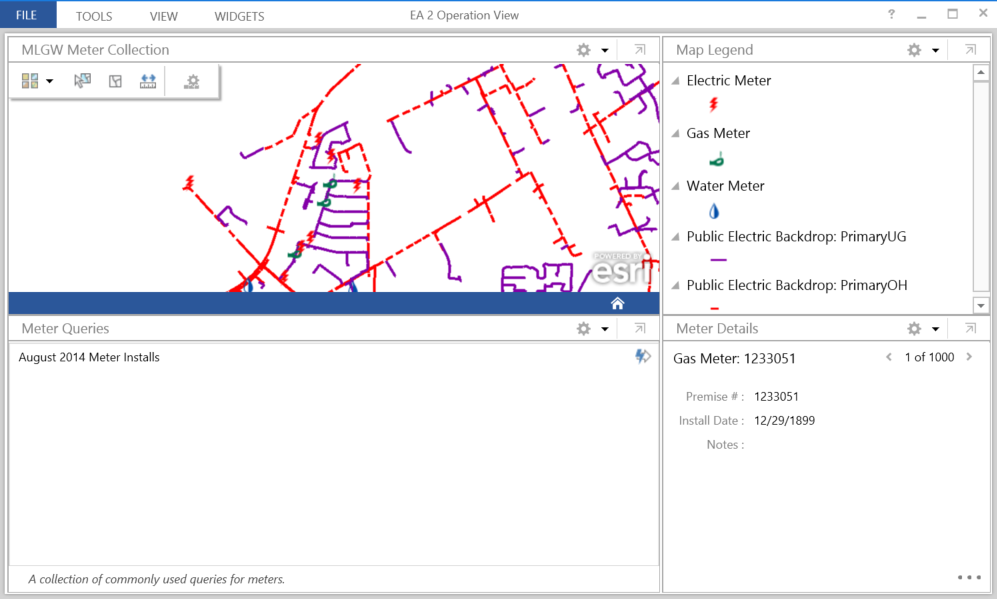This screenshot has height=599, width=997.
Task: Open map toolbar settings gear icon
Action: [x=191, y=81]
